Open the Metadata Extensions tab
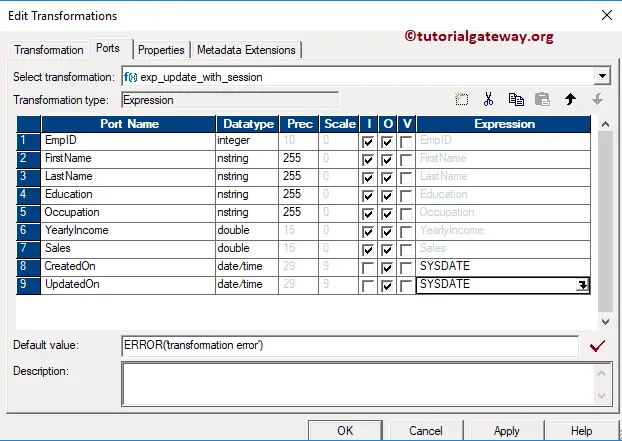Screen dimensions: 622x441 click(246, 50)
